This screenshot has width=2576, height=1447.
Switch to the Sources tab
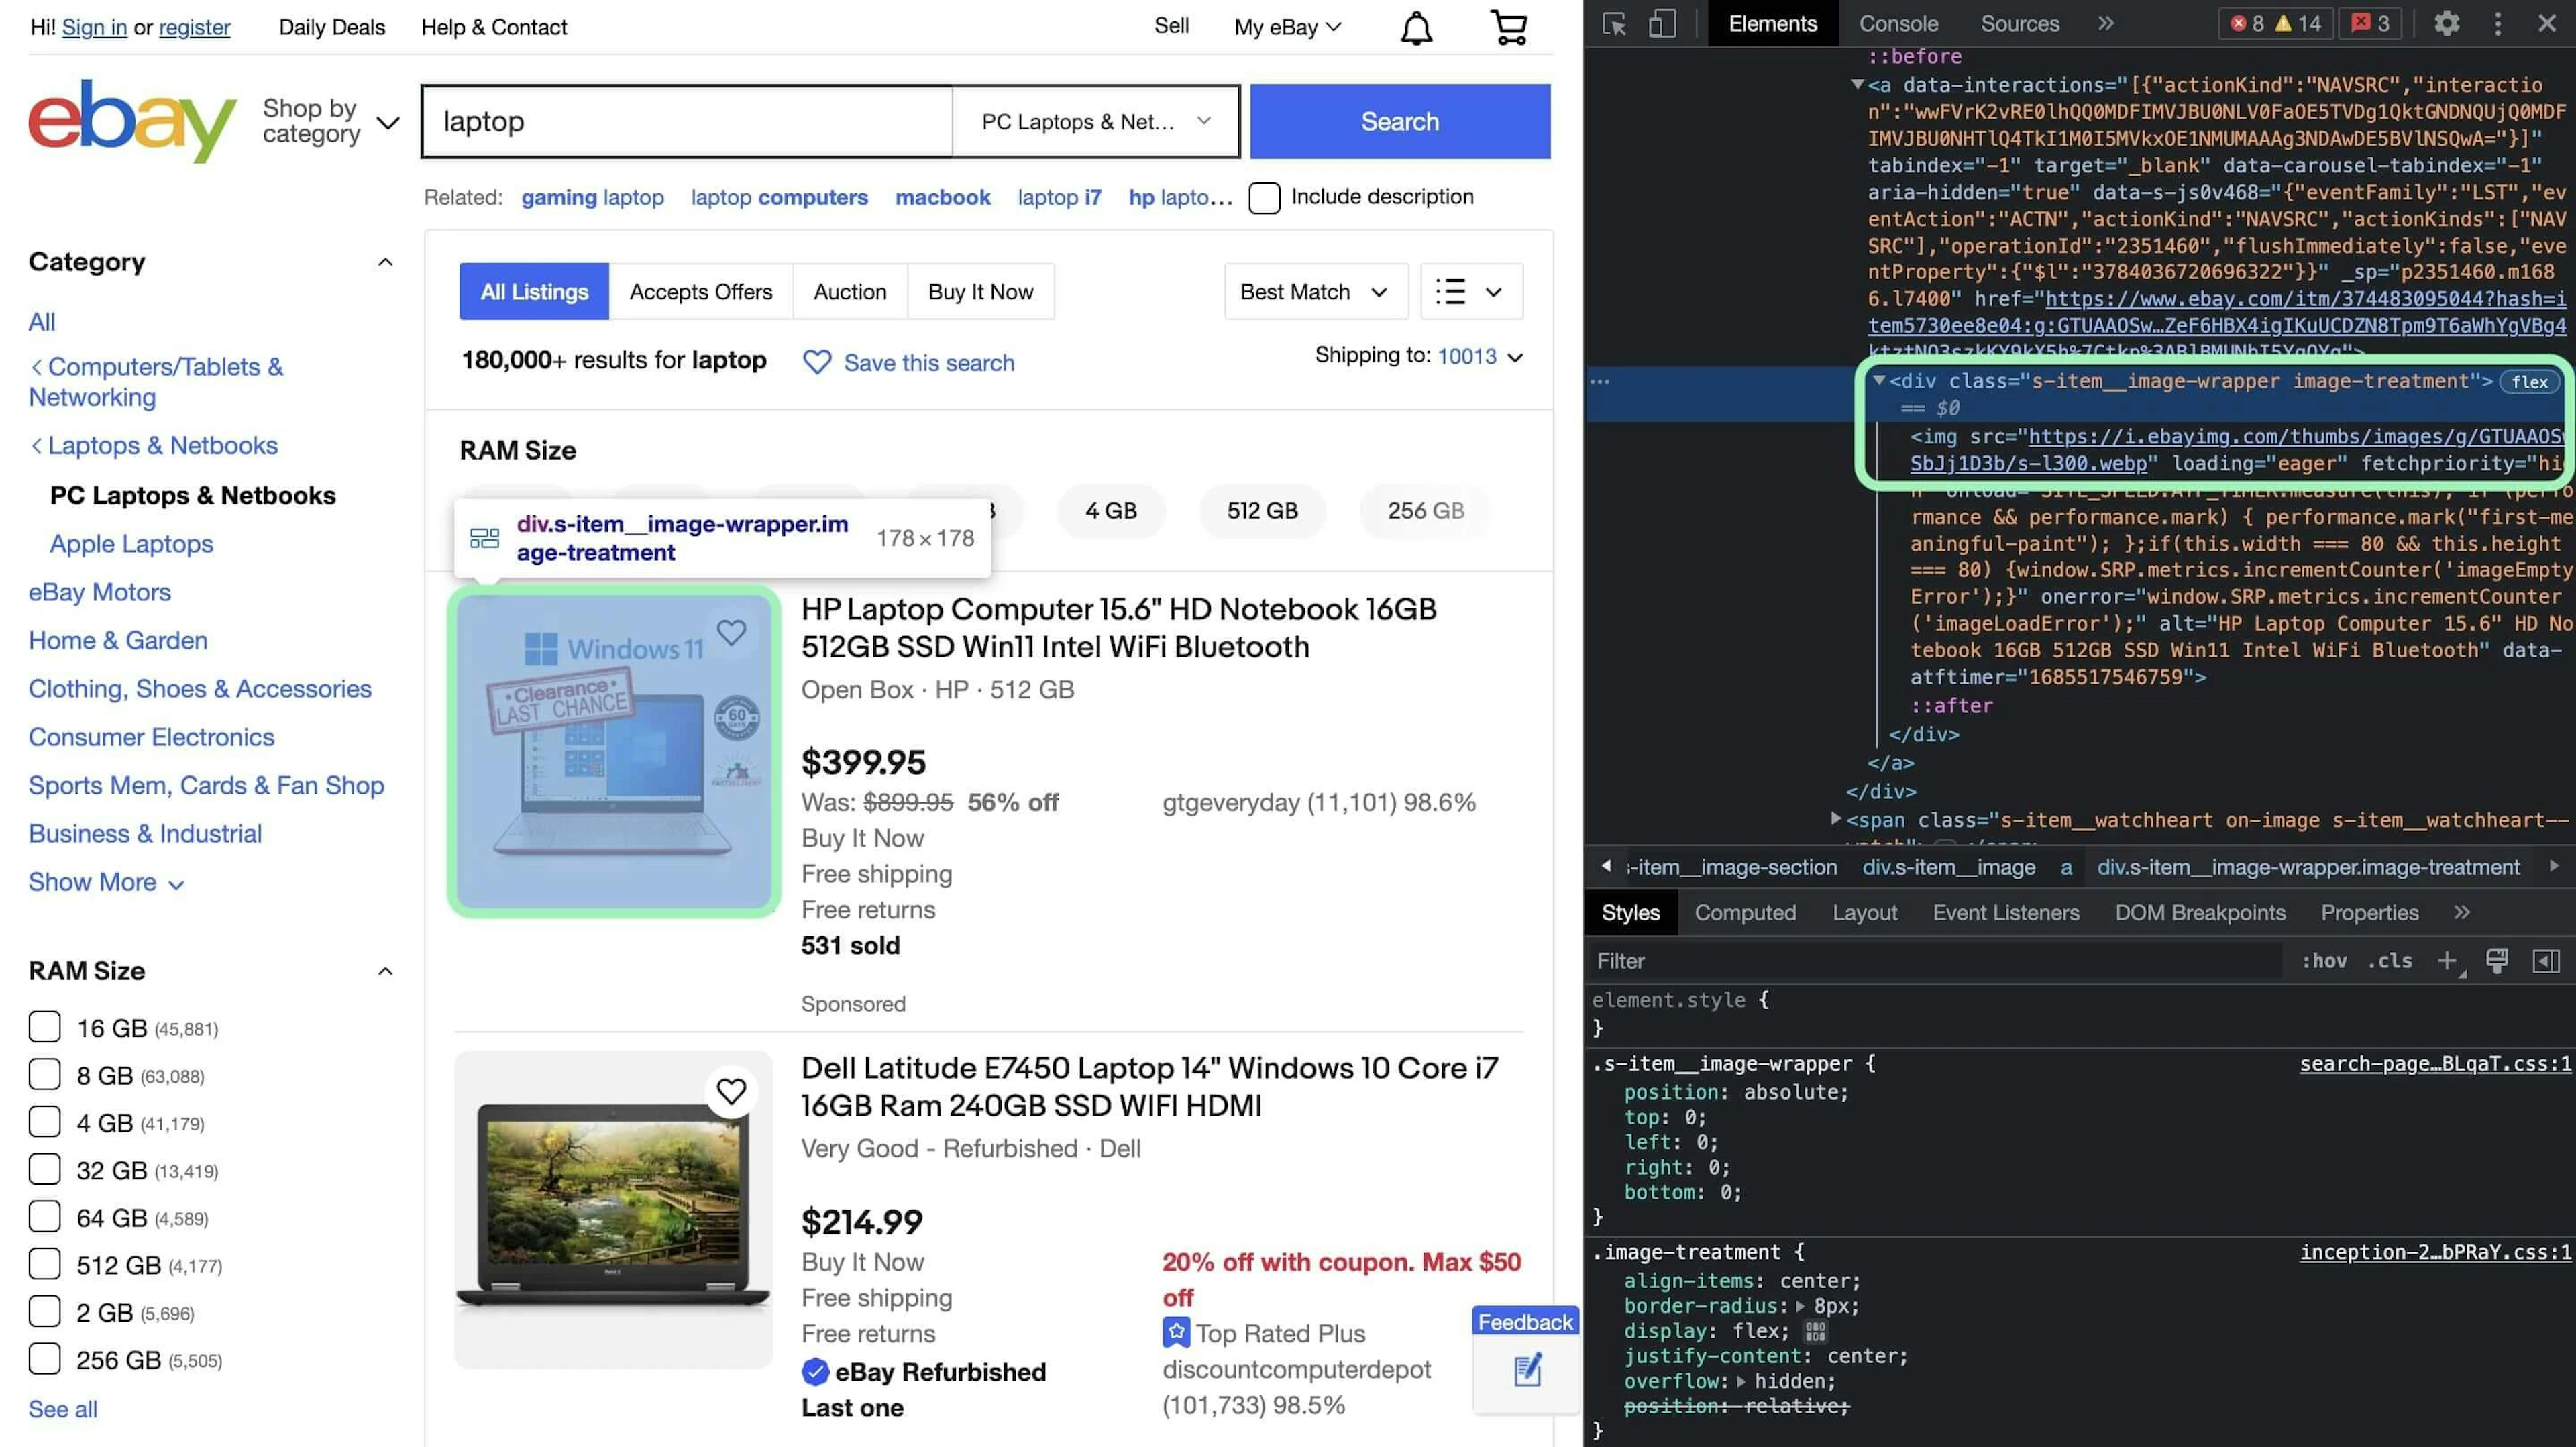coord(2019,23)
